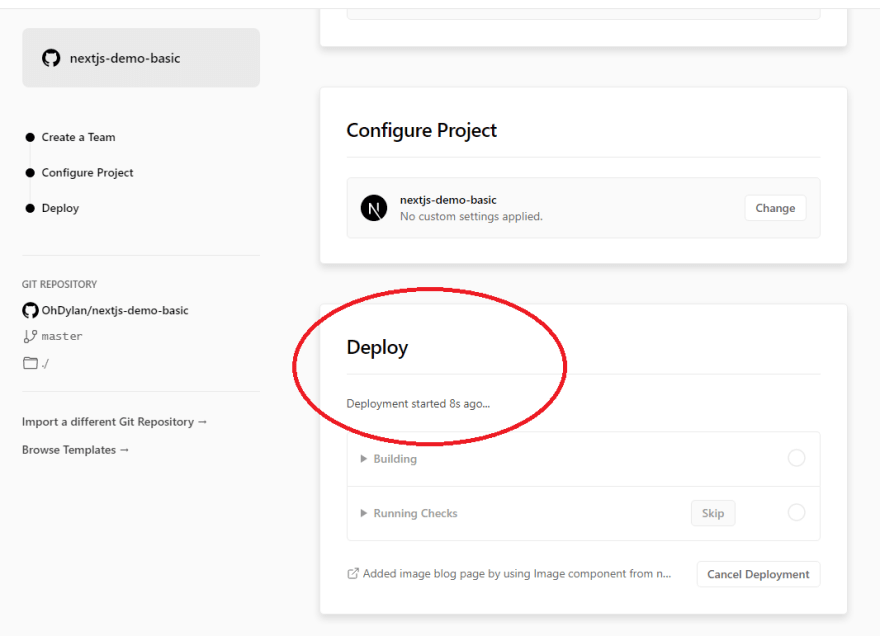Click the Next.js logo in Configure Project
Image resolution: width=880 pixels, height=636 pixels.
point(374,208)
